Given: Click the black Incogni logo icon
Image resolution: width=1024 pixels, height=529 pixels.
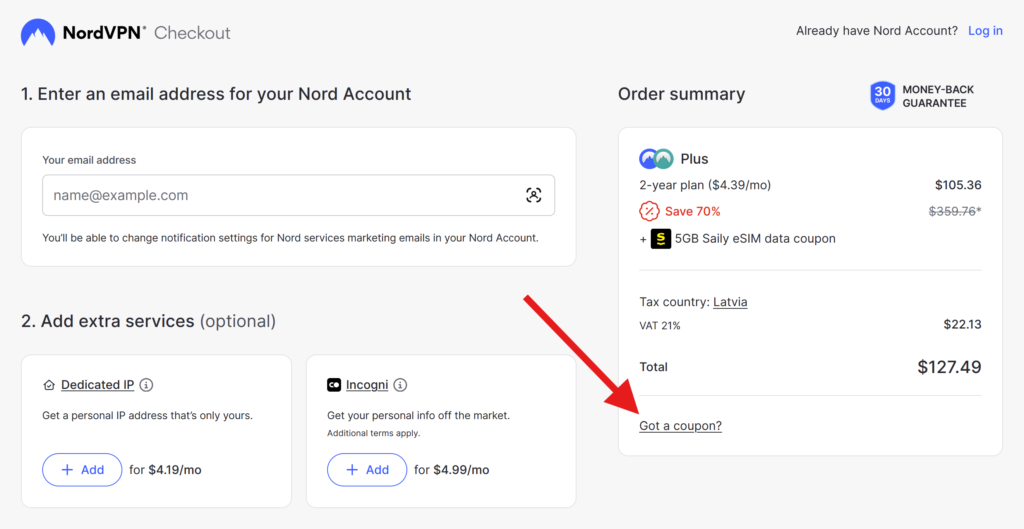Looking at the screenshot, I should 334,385.
